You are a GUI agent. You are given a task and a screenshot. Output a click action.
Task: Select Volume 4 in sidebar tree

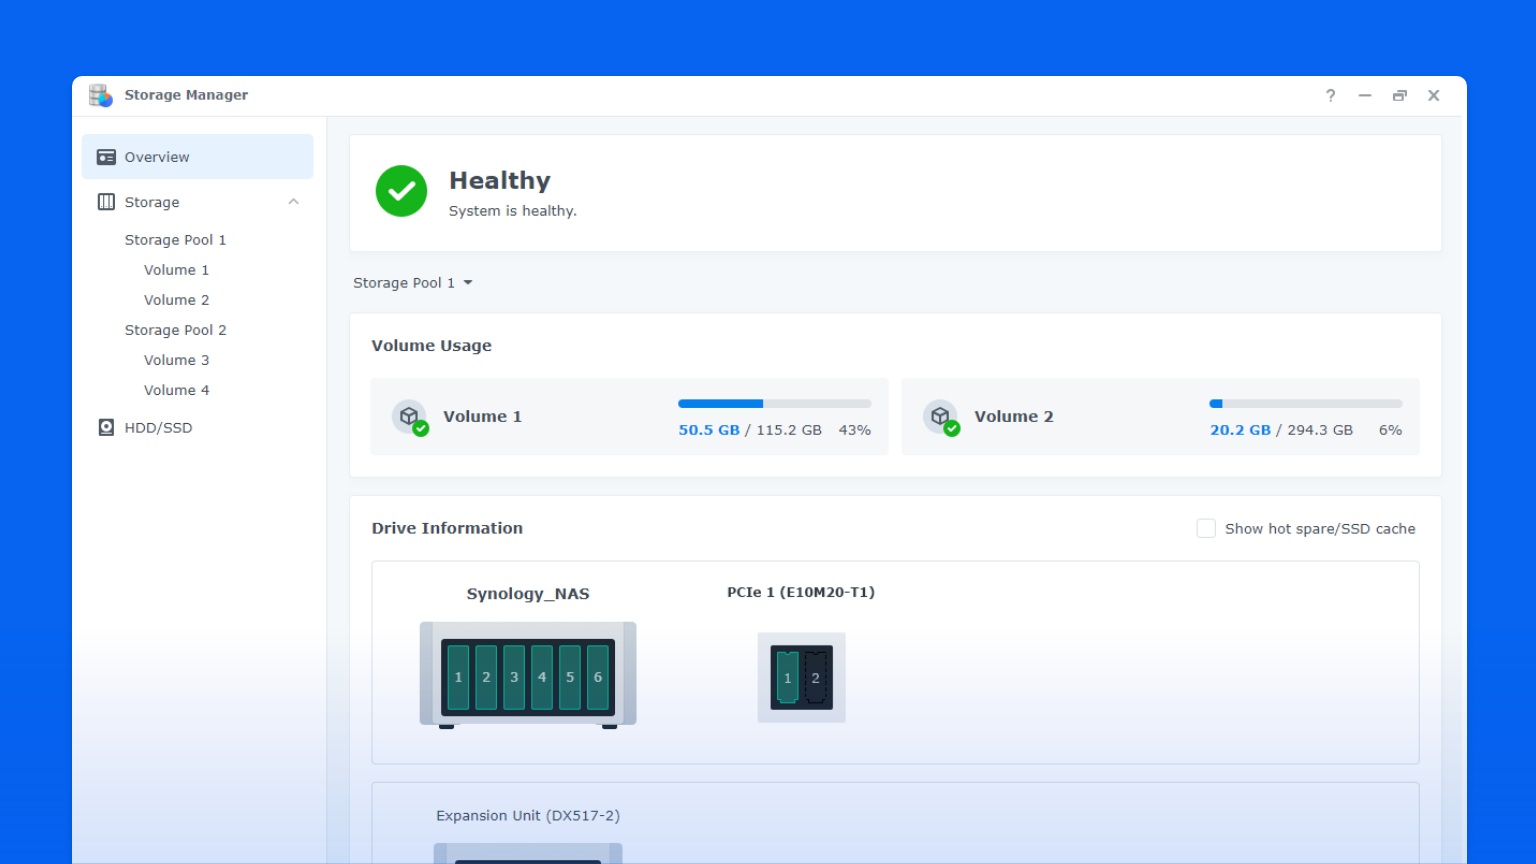(x=177, y=390)
